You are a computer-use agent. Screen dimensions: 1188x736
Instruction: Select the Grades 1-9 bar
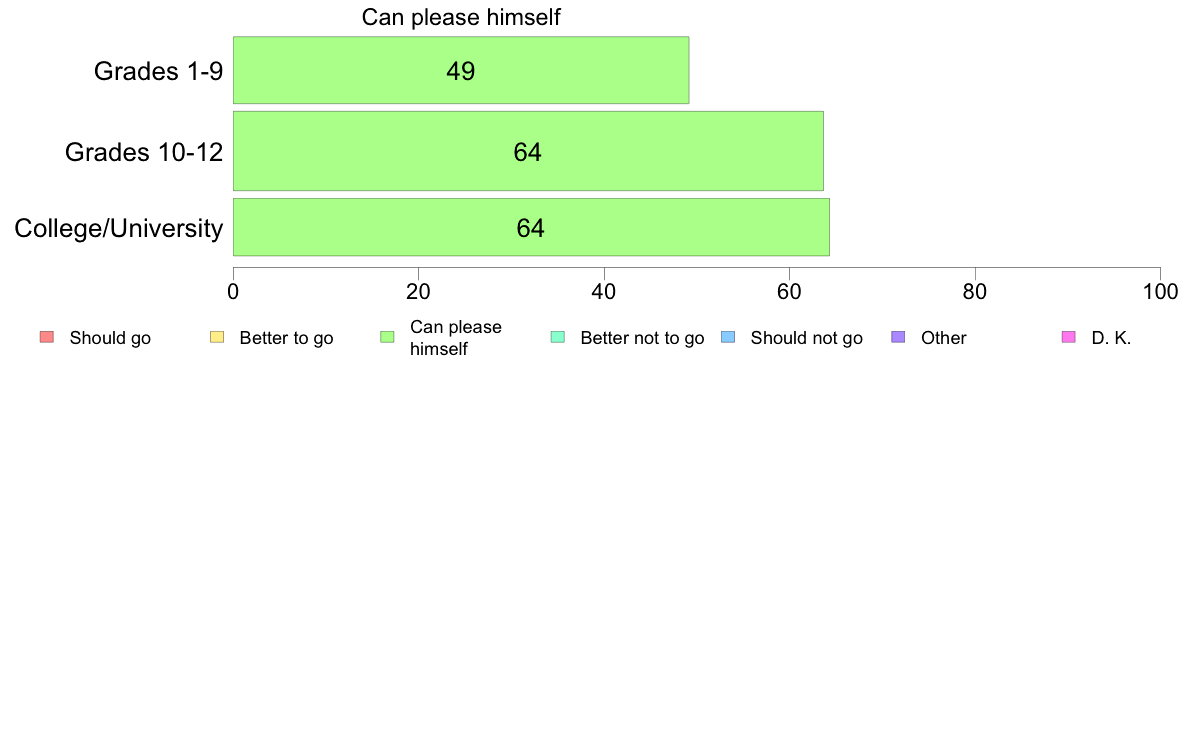(x=461, y=70)
